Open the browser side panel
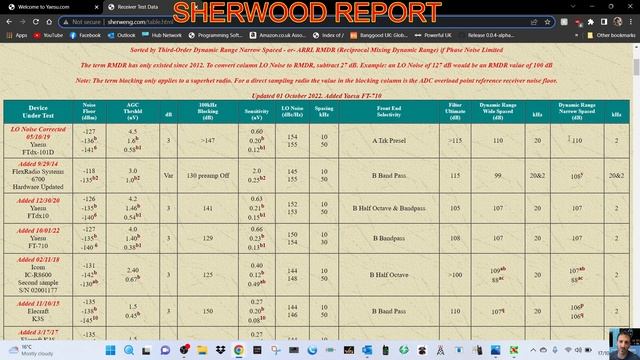This screenshot has height=360, width=640. (604, 22)
